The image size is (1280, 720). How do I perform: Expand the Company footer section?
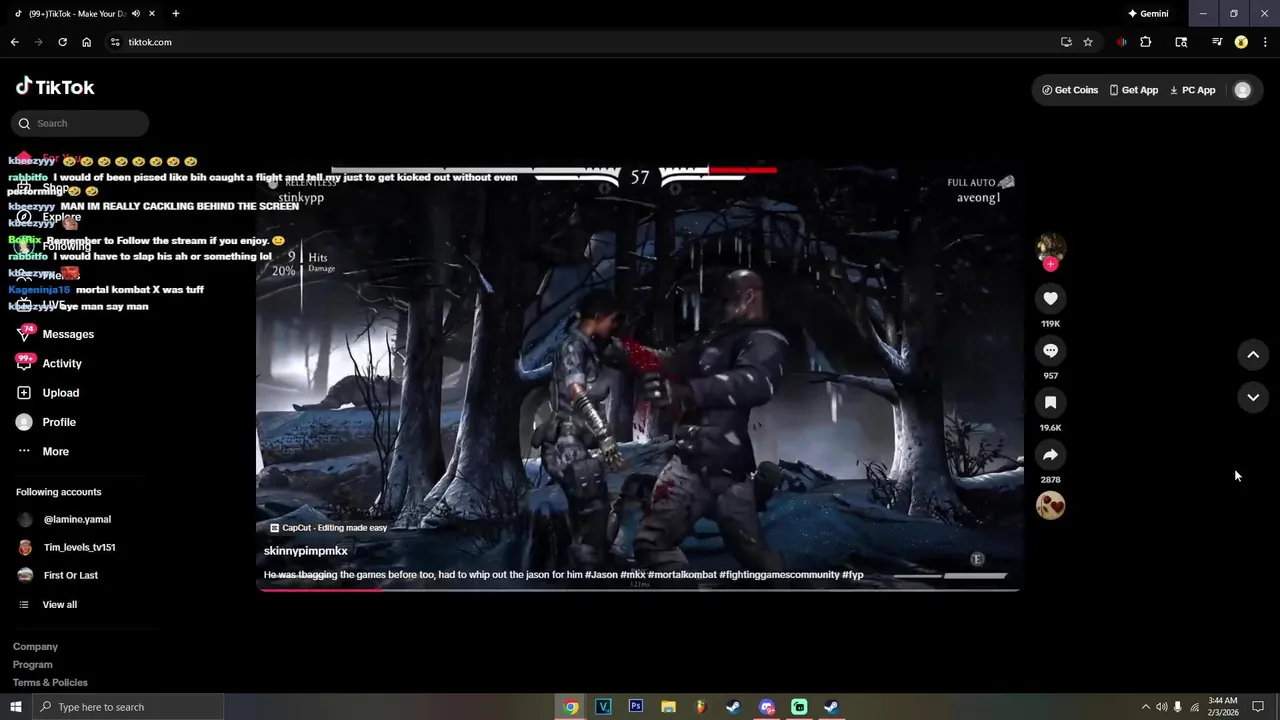(35, 647)
